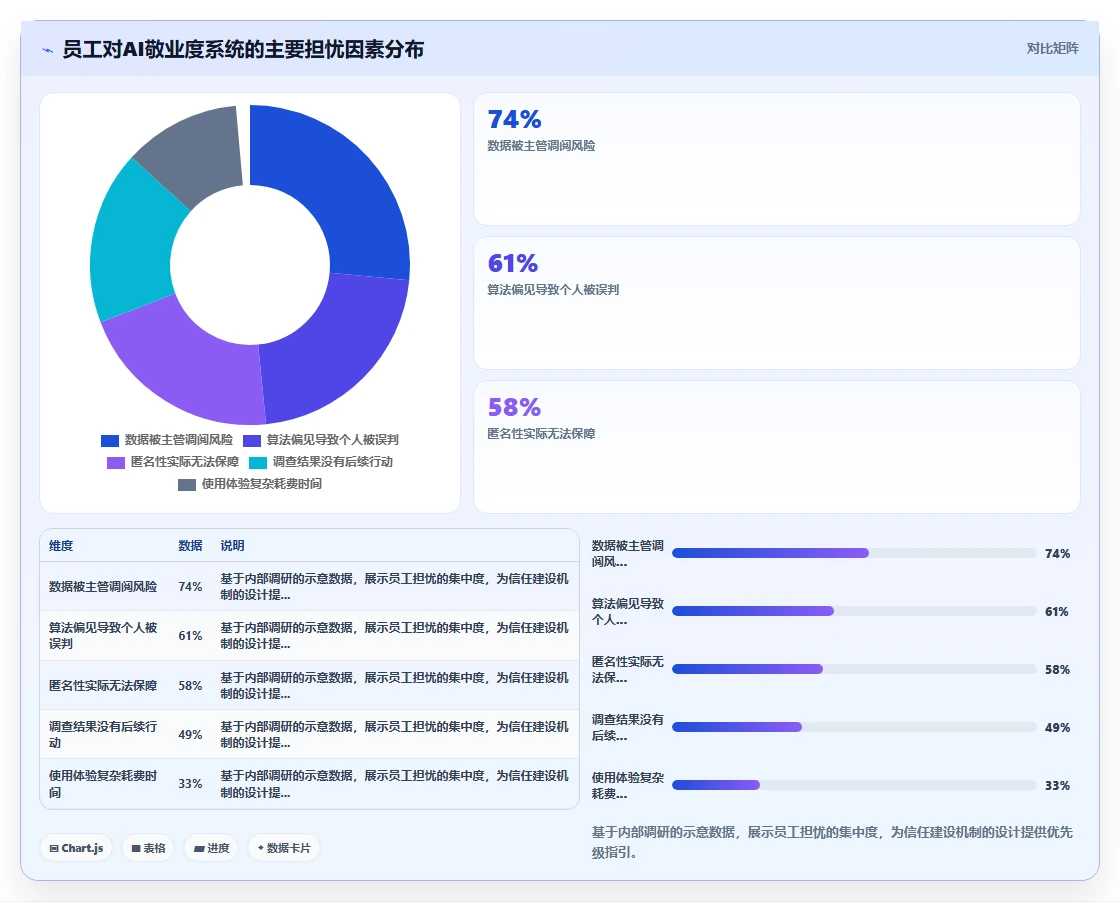Screen dimensions: 1120x902
Task: Click the 33% progress bar
Action: coord(854,785)
